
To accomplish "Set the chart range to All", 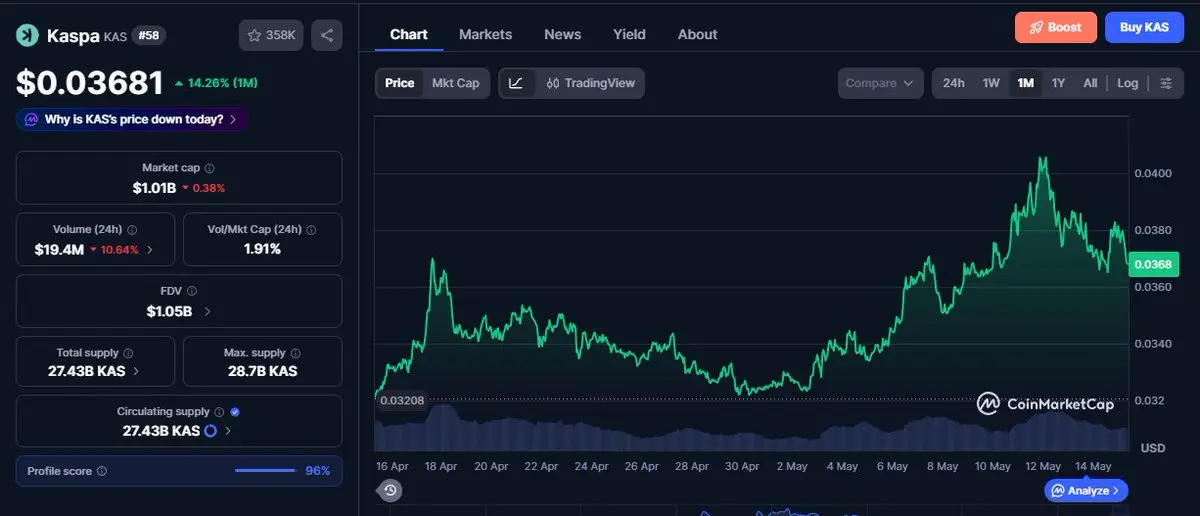I will [x=1090, y=83].
